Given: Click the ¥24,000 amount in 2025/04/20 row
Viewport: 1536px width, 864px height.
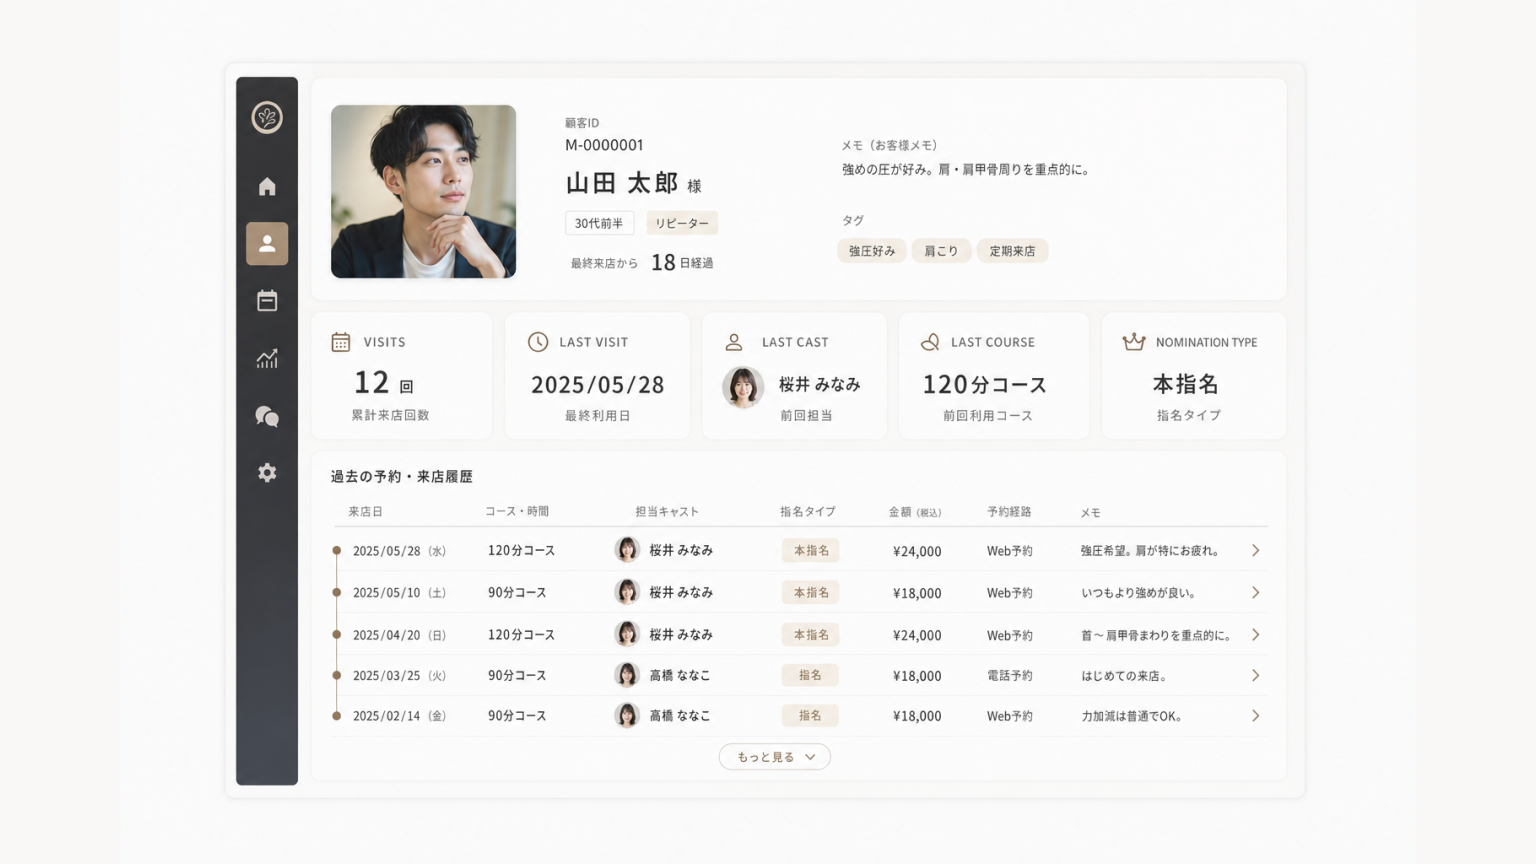Looking at the screenshot, I should tap(917, 635).
